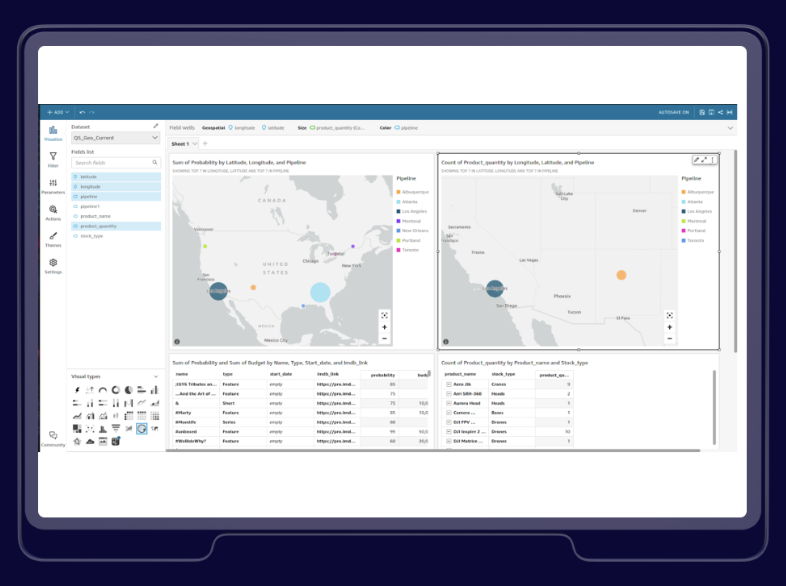Collapse the DJI Inspire 2 row
Screen dimensions: 786x586
pyautogui.click(x=449, y=432)
